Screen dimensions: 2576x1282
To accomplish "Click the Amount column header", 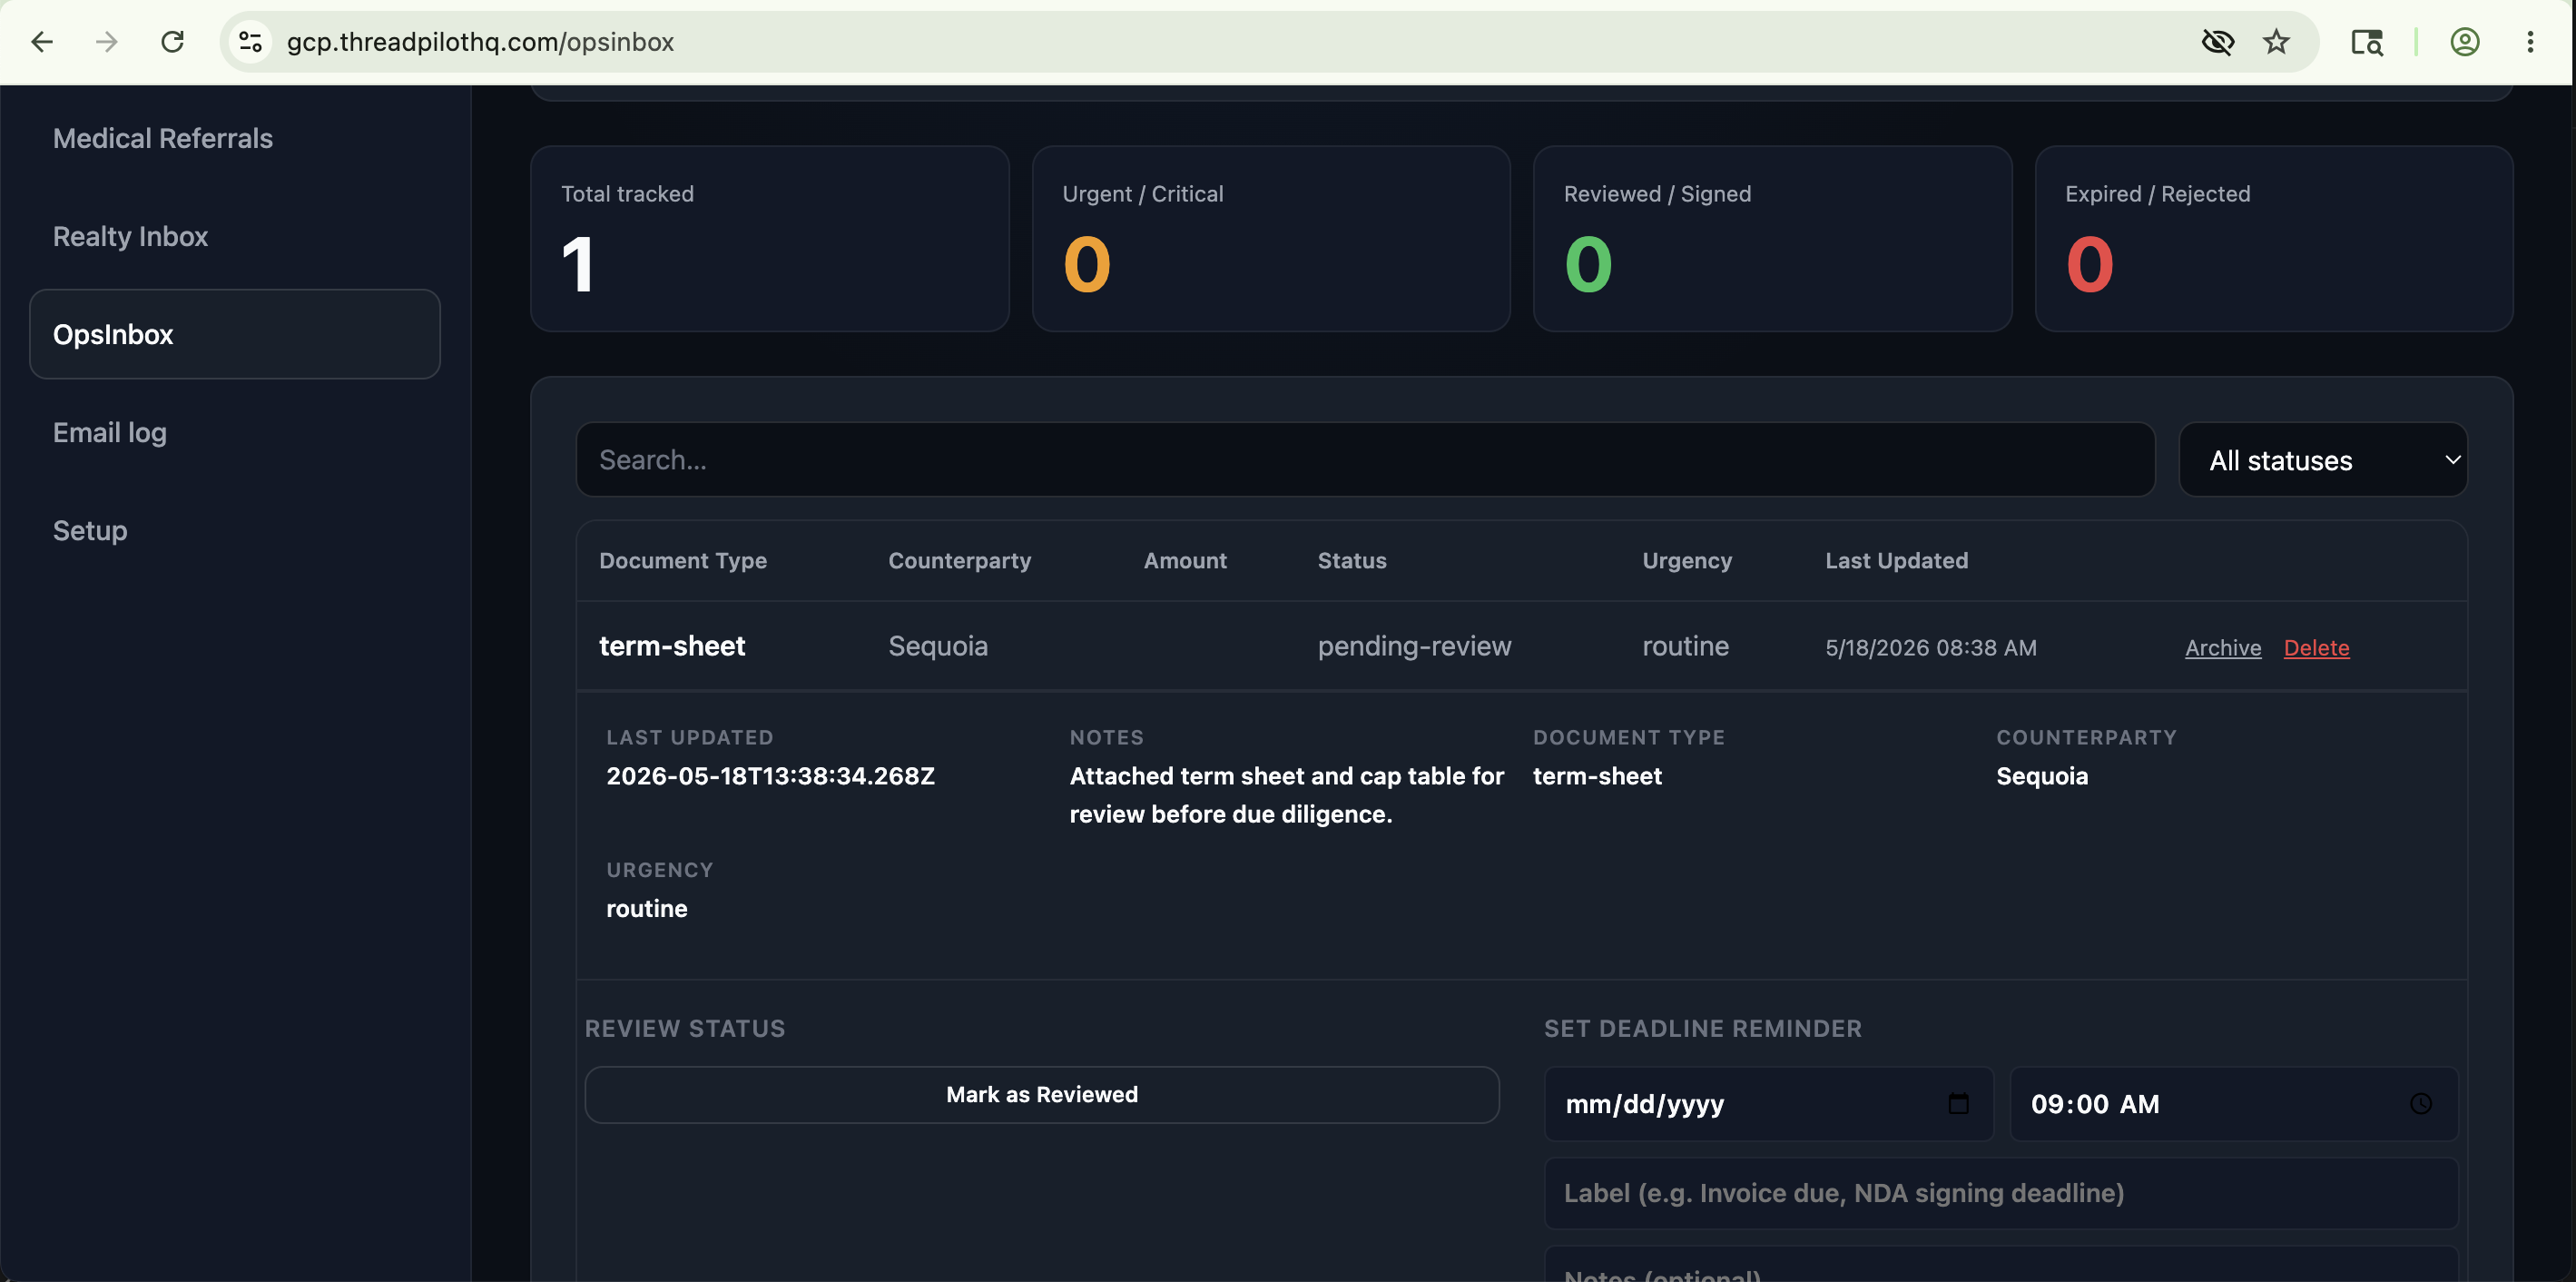I will pyautogui.click(x=1185, y=560).
